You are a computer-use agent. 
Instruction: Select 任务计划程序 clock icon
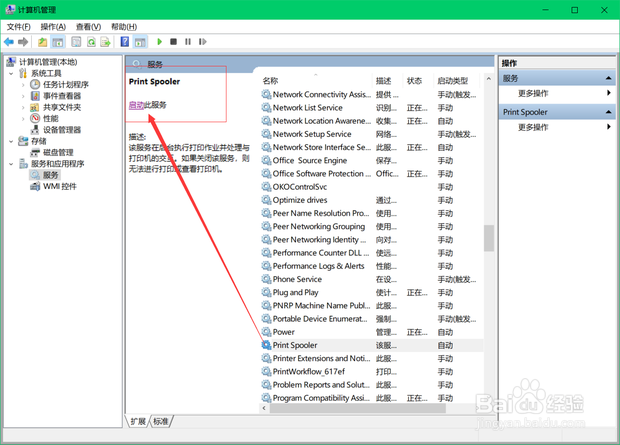35,85
